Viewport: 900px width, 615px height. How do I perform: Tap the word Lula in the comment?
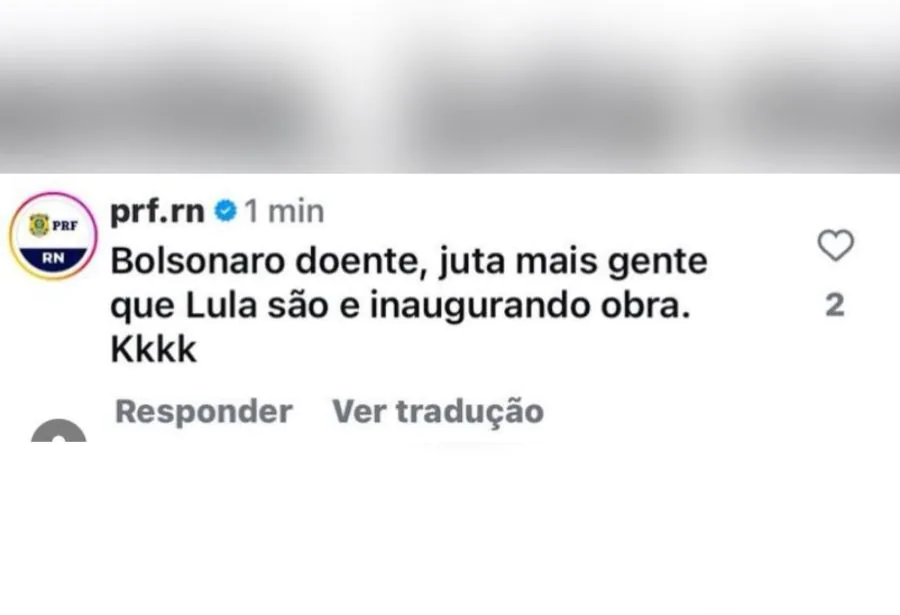point(221,305)
